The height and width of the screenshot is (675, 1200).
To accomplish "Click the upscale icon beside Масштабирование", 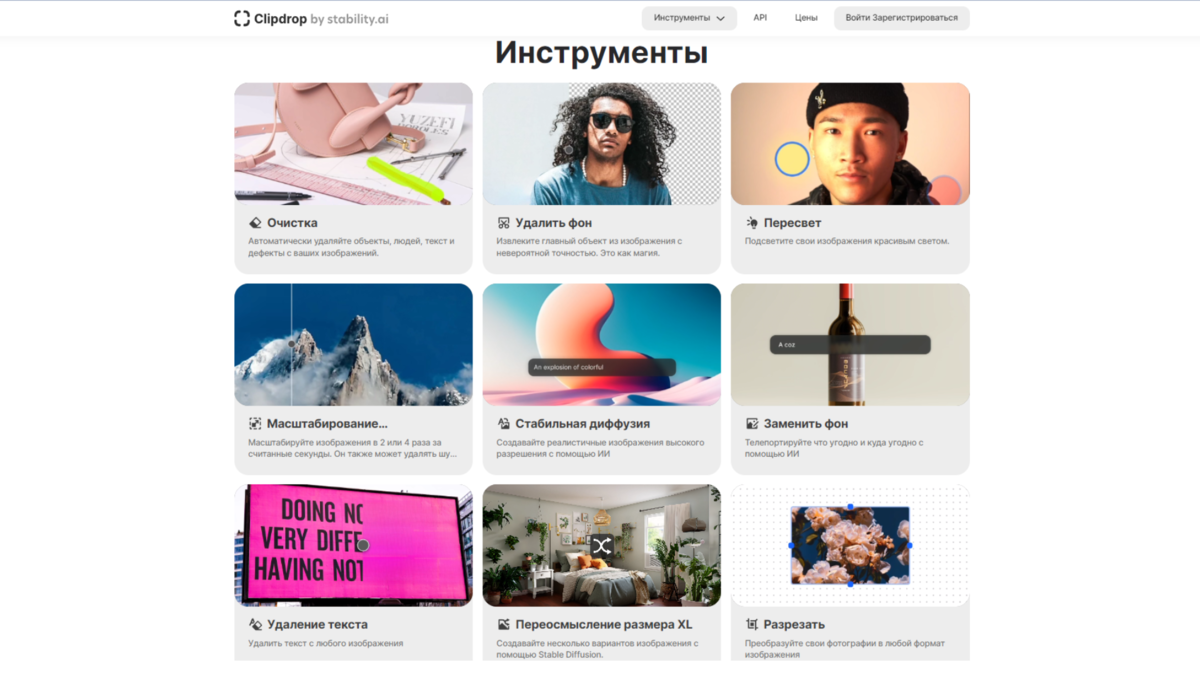I will point(255,424).
